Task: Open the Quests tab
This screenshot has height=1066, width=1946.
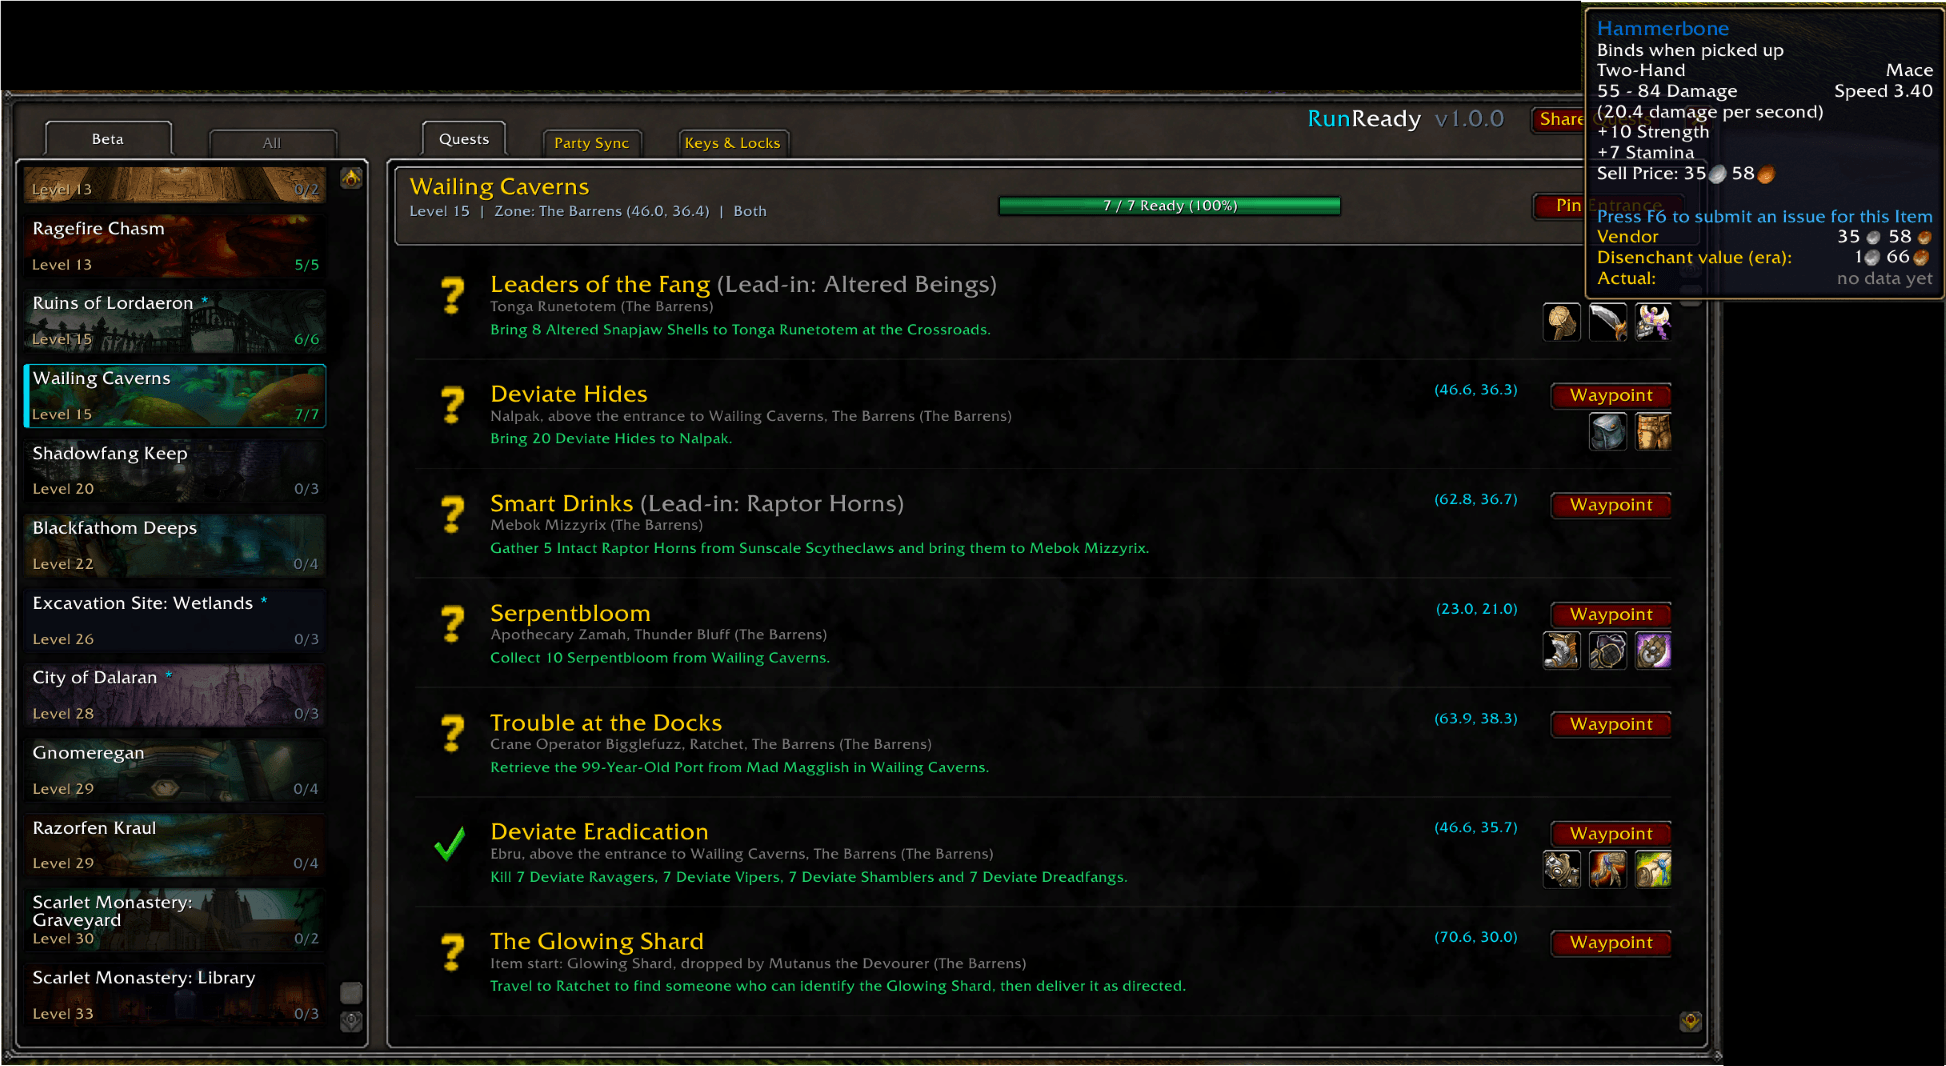Action: [464, 139]
